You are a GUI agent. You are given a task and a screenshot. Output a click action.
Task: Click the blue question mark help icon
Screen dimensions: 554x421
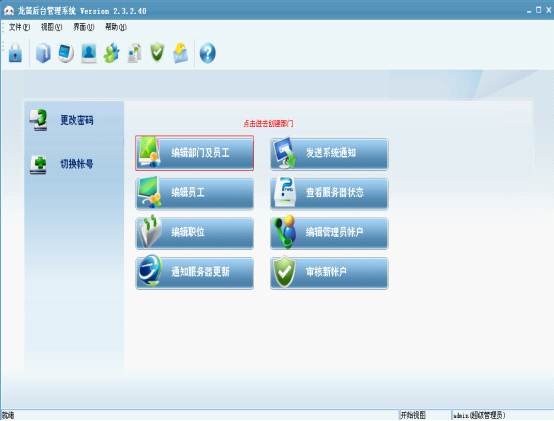(x=207, y=53)
